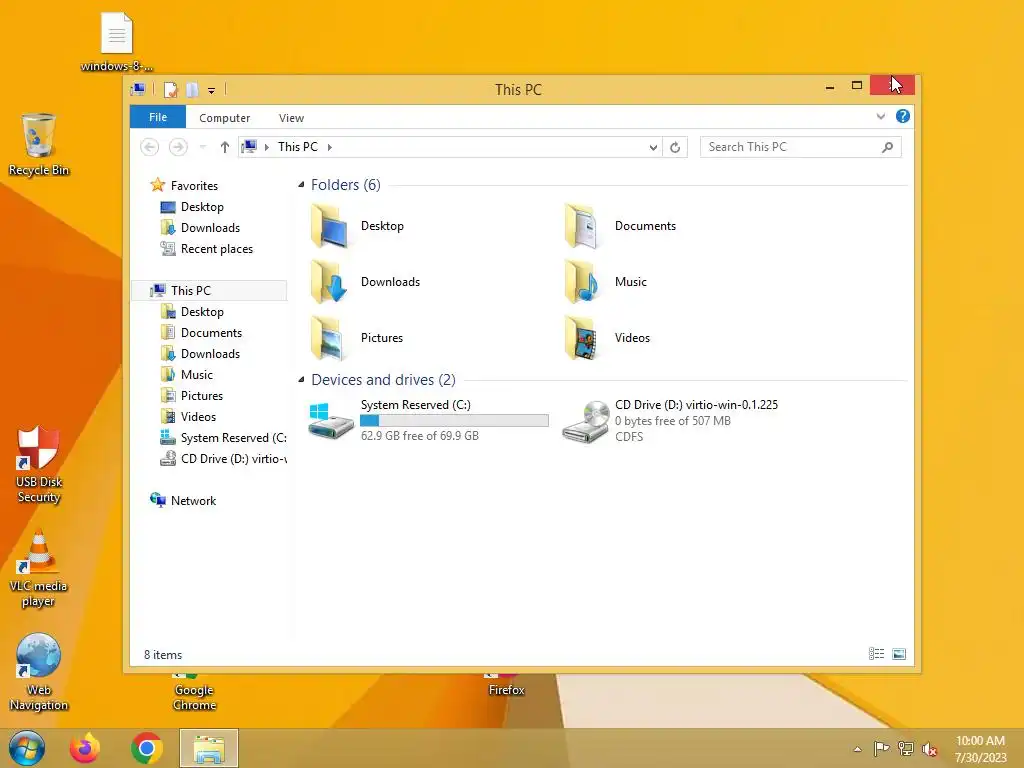Click the Start button on taskbar
This screenshot has height=768, width=1024.
point(27,748)
